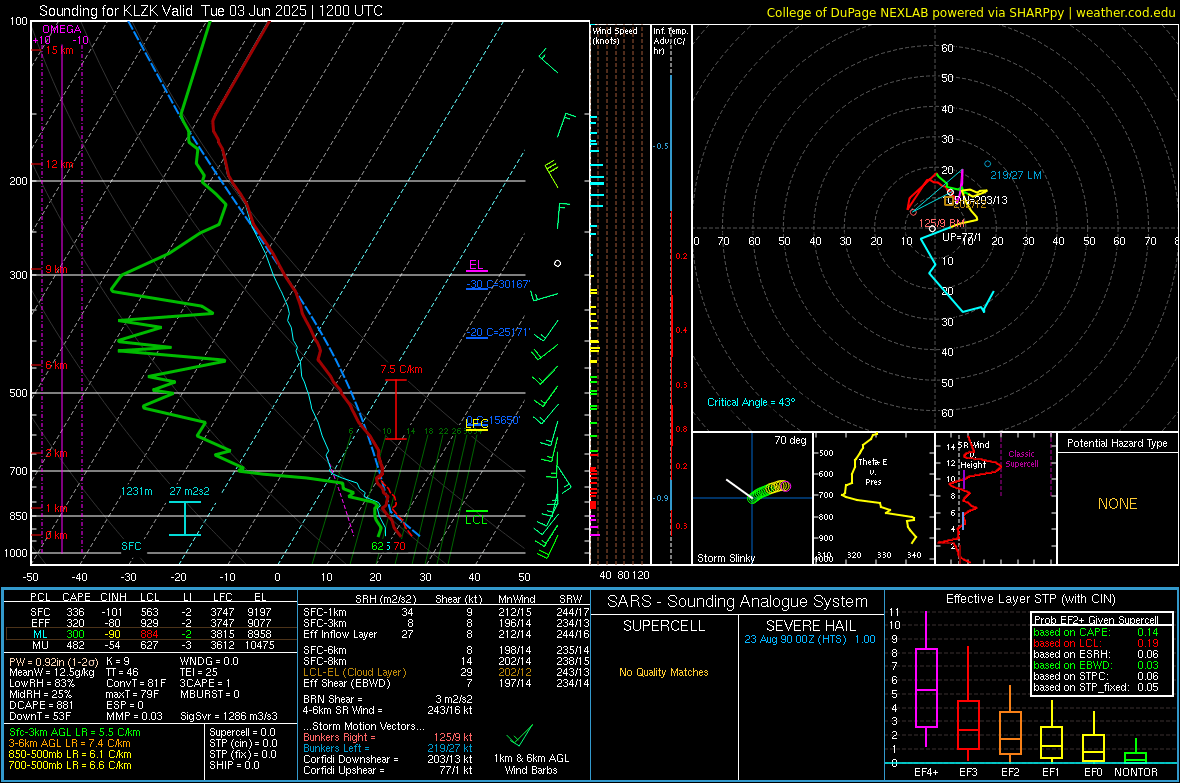
Task: Click the 'UP=77/1' hodograph label
Action: point(962,236)
